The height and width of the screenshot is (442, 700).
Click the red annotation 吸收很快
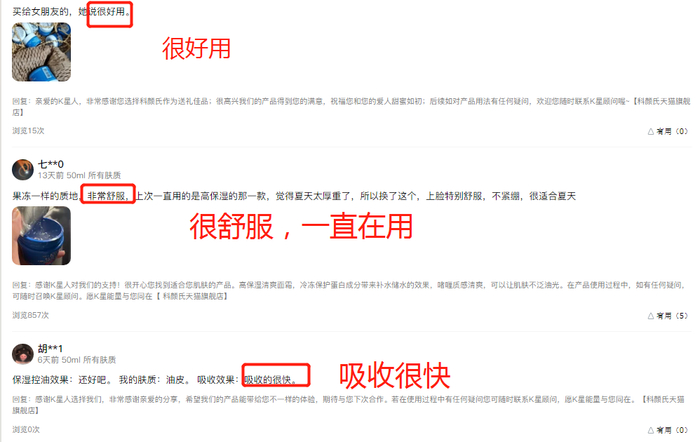[x=395, y=375]
